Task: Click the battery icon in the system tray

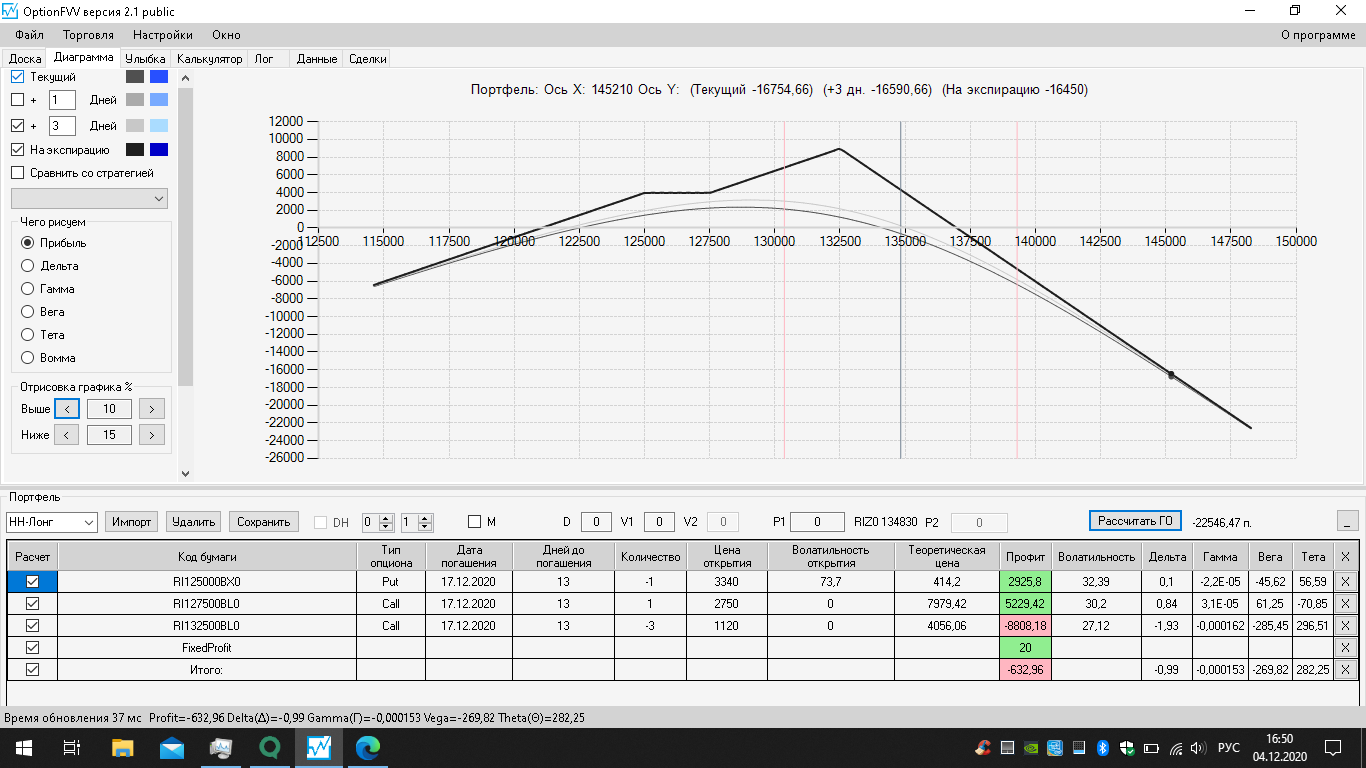Action: click(1152, 748)
